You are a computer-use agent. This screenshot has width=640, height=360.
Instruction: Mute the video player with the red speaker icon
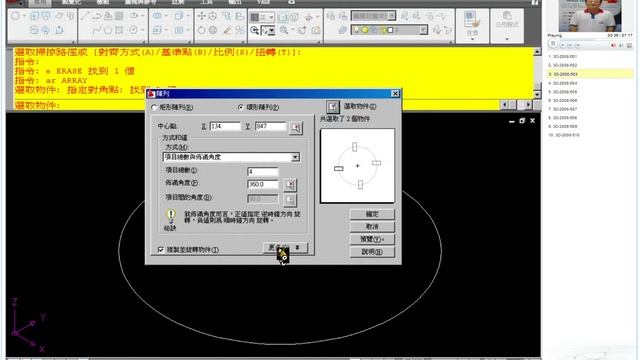613,45
